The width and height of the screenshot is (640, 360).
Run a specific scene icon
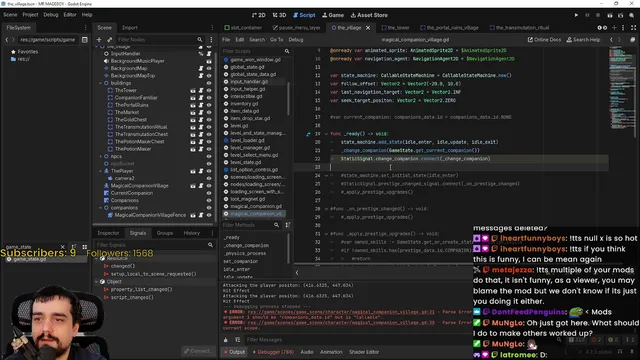point(620,15)
